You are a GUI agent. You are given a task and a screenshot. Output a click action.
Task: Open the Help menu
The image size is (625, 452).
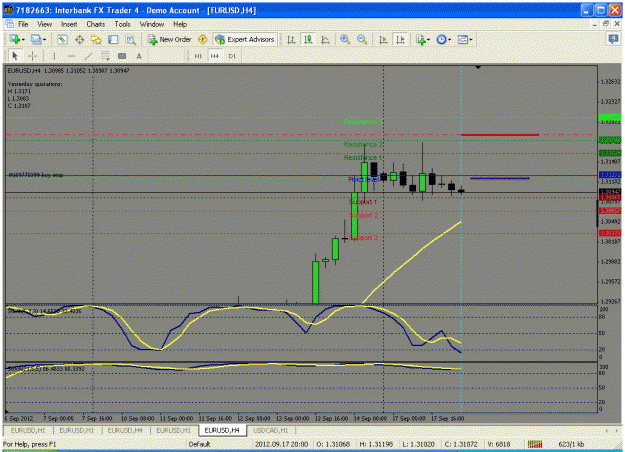(180, 24)
